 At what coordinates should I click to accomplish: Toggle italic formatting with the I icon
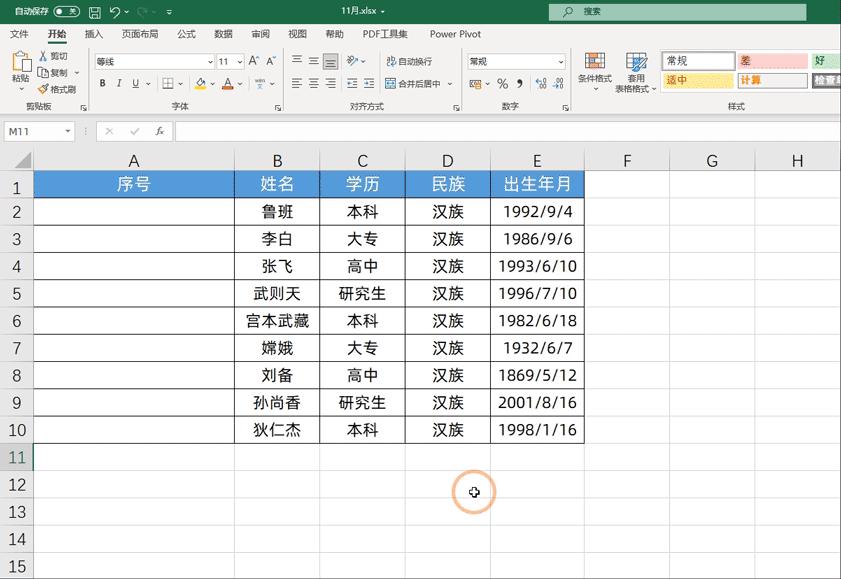pyautogui.click(x=118, y=83)
